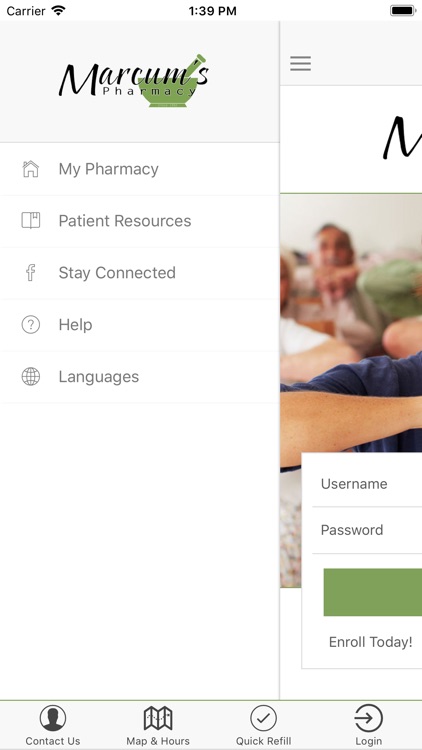Click the Facebook icon beside Stay Connected
The width and height of the screenshot is (422, 750).
pyautogui.click(x=31, y=273)
